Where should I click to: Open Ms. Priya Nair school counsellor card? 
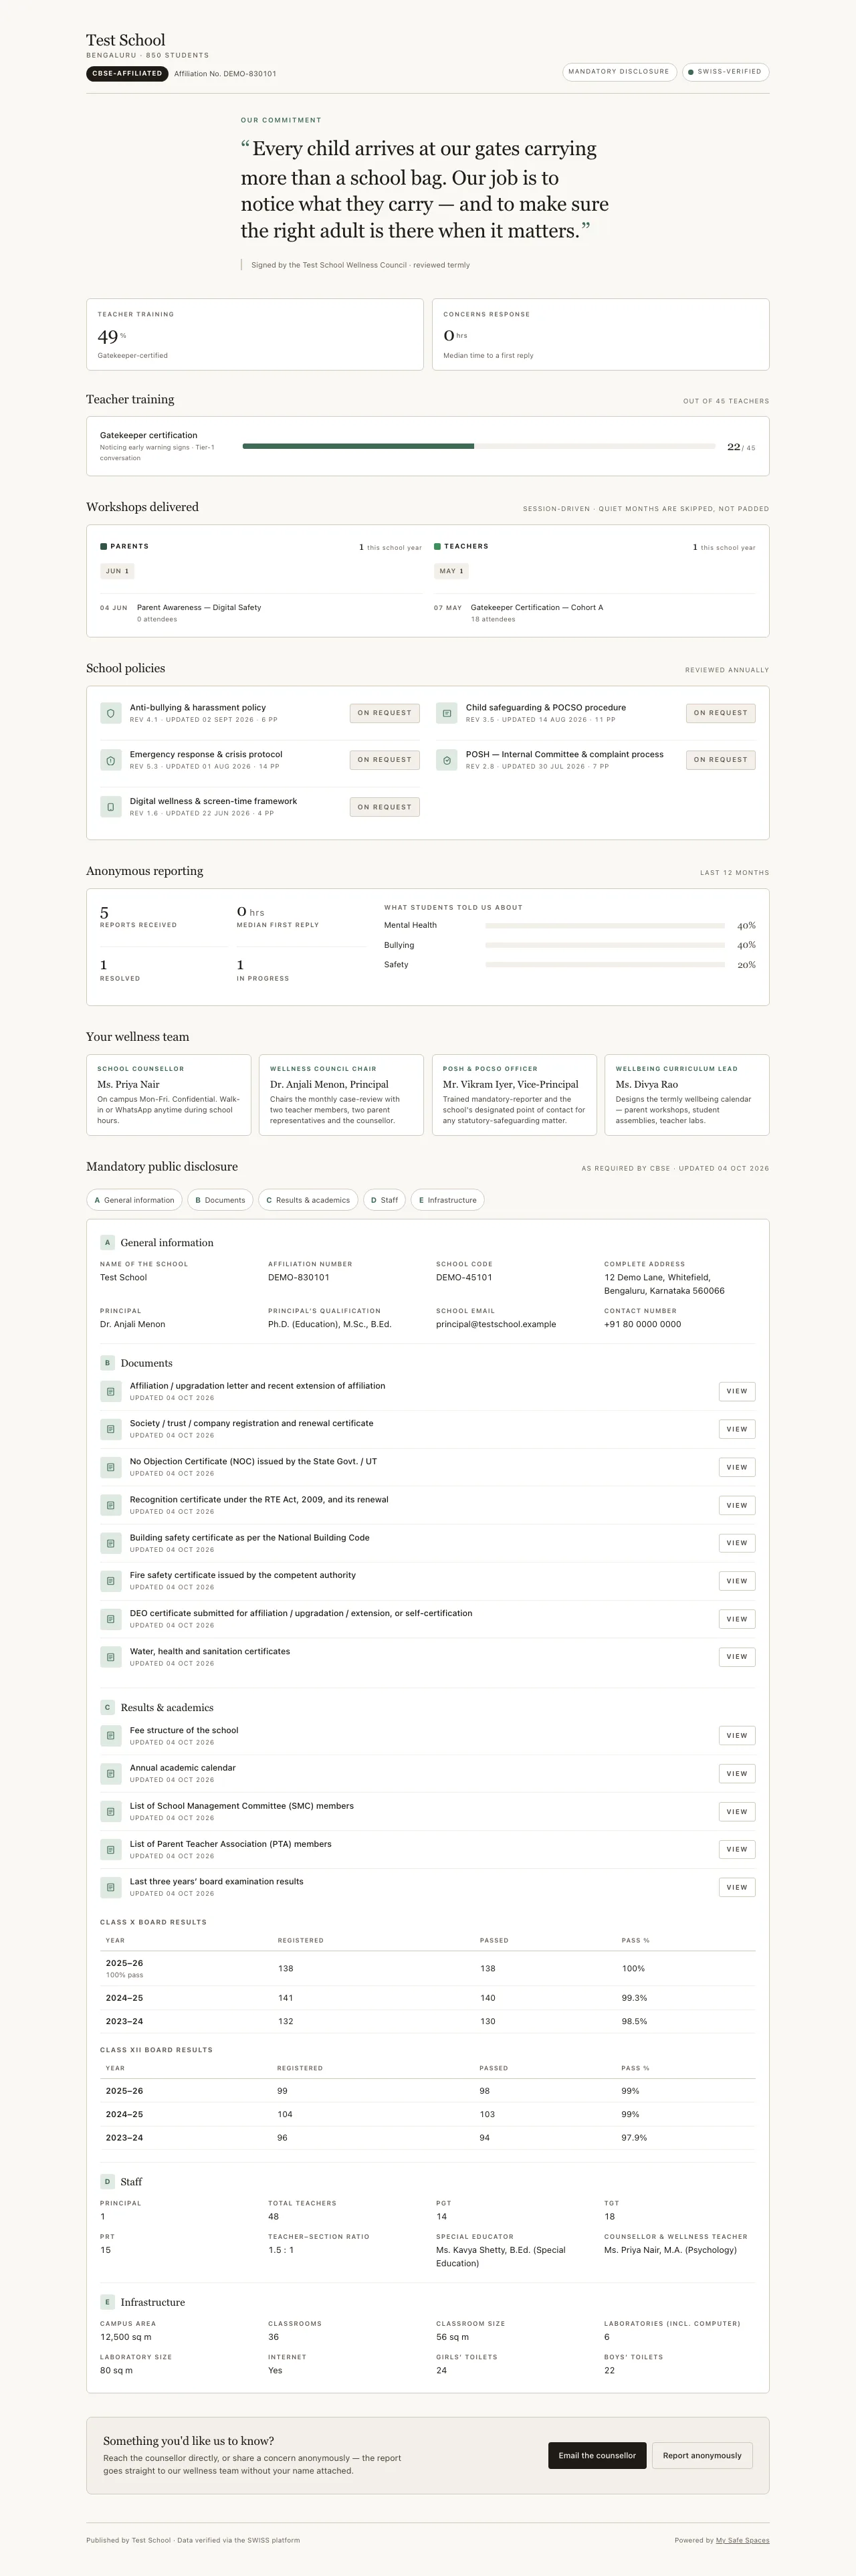pos(168,1095)
